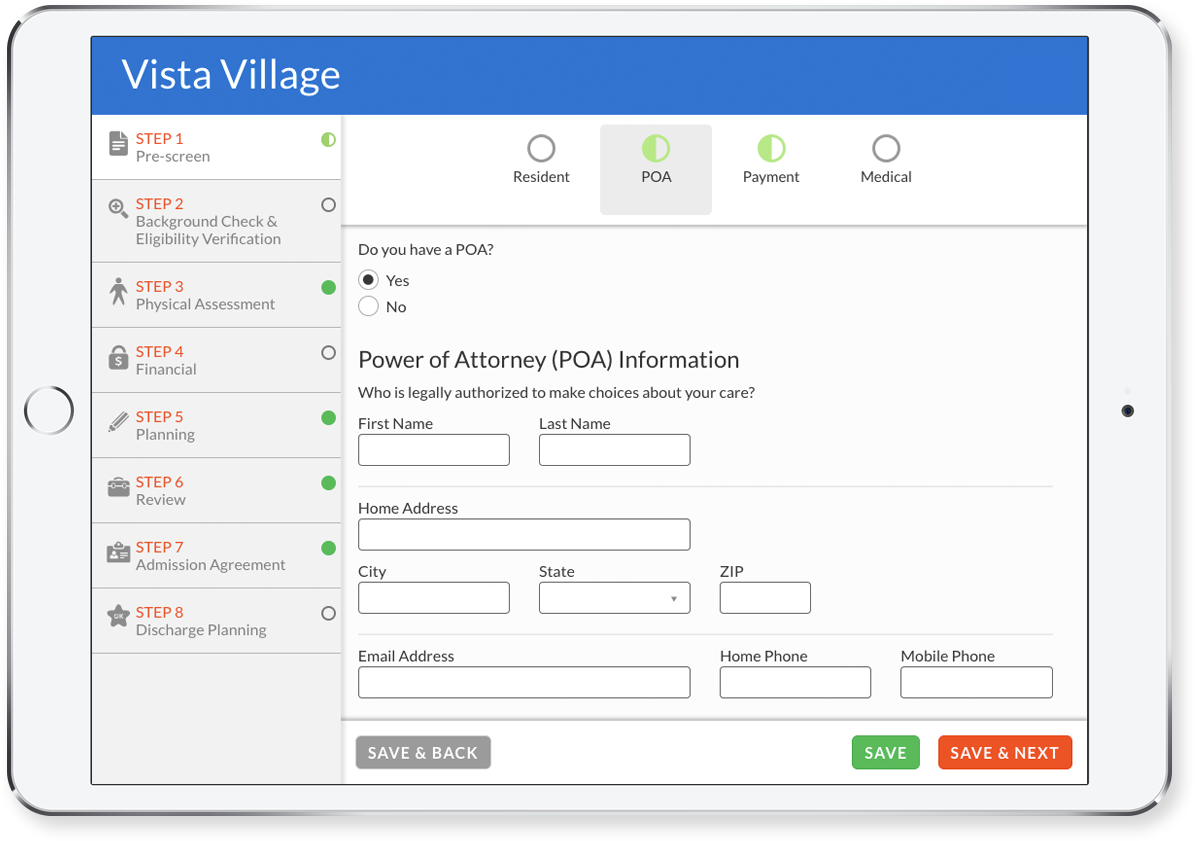The width and height of the screenshot is (1195, 841).
Task: Click Step 1 half-complete status indicator
Action: coord(328,139)
